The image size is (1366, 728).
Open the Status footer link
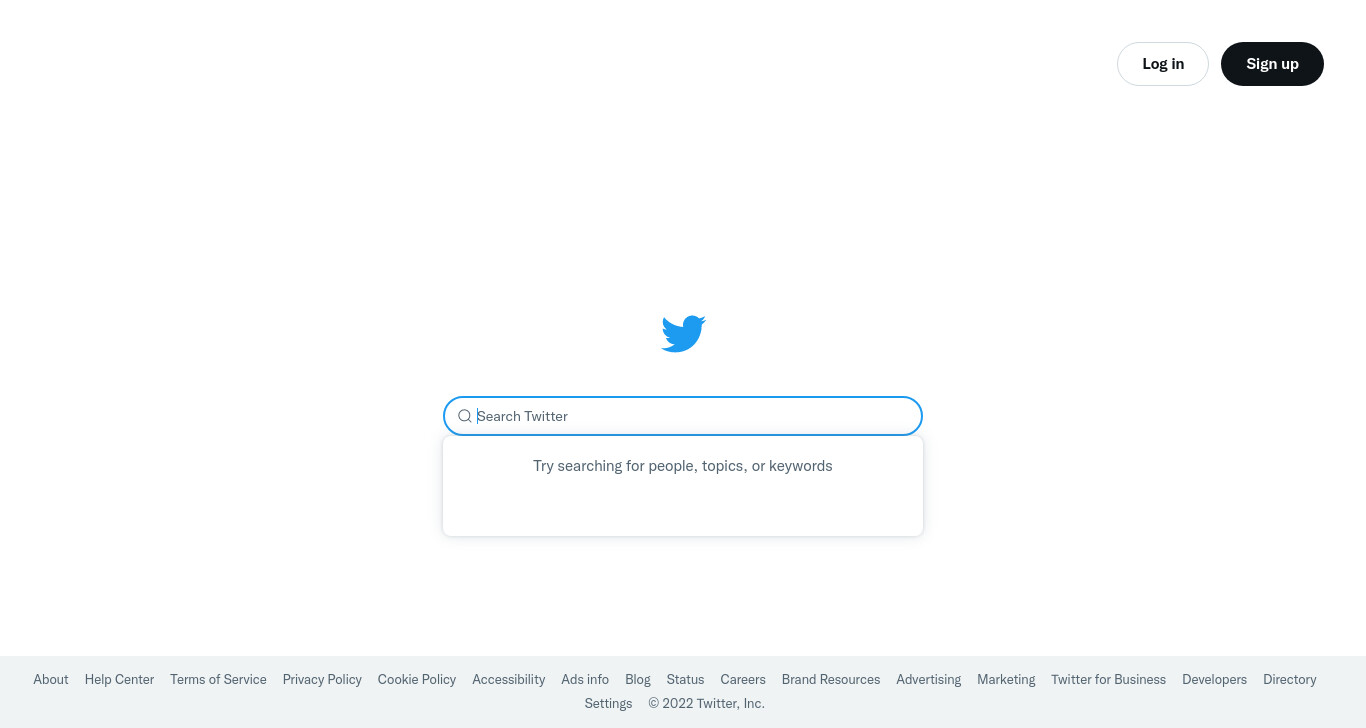coord(685,679)
